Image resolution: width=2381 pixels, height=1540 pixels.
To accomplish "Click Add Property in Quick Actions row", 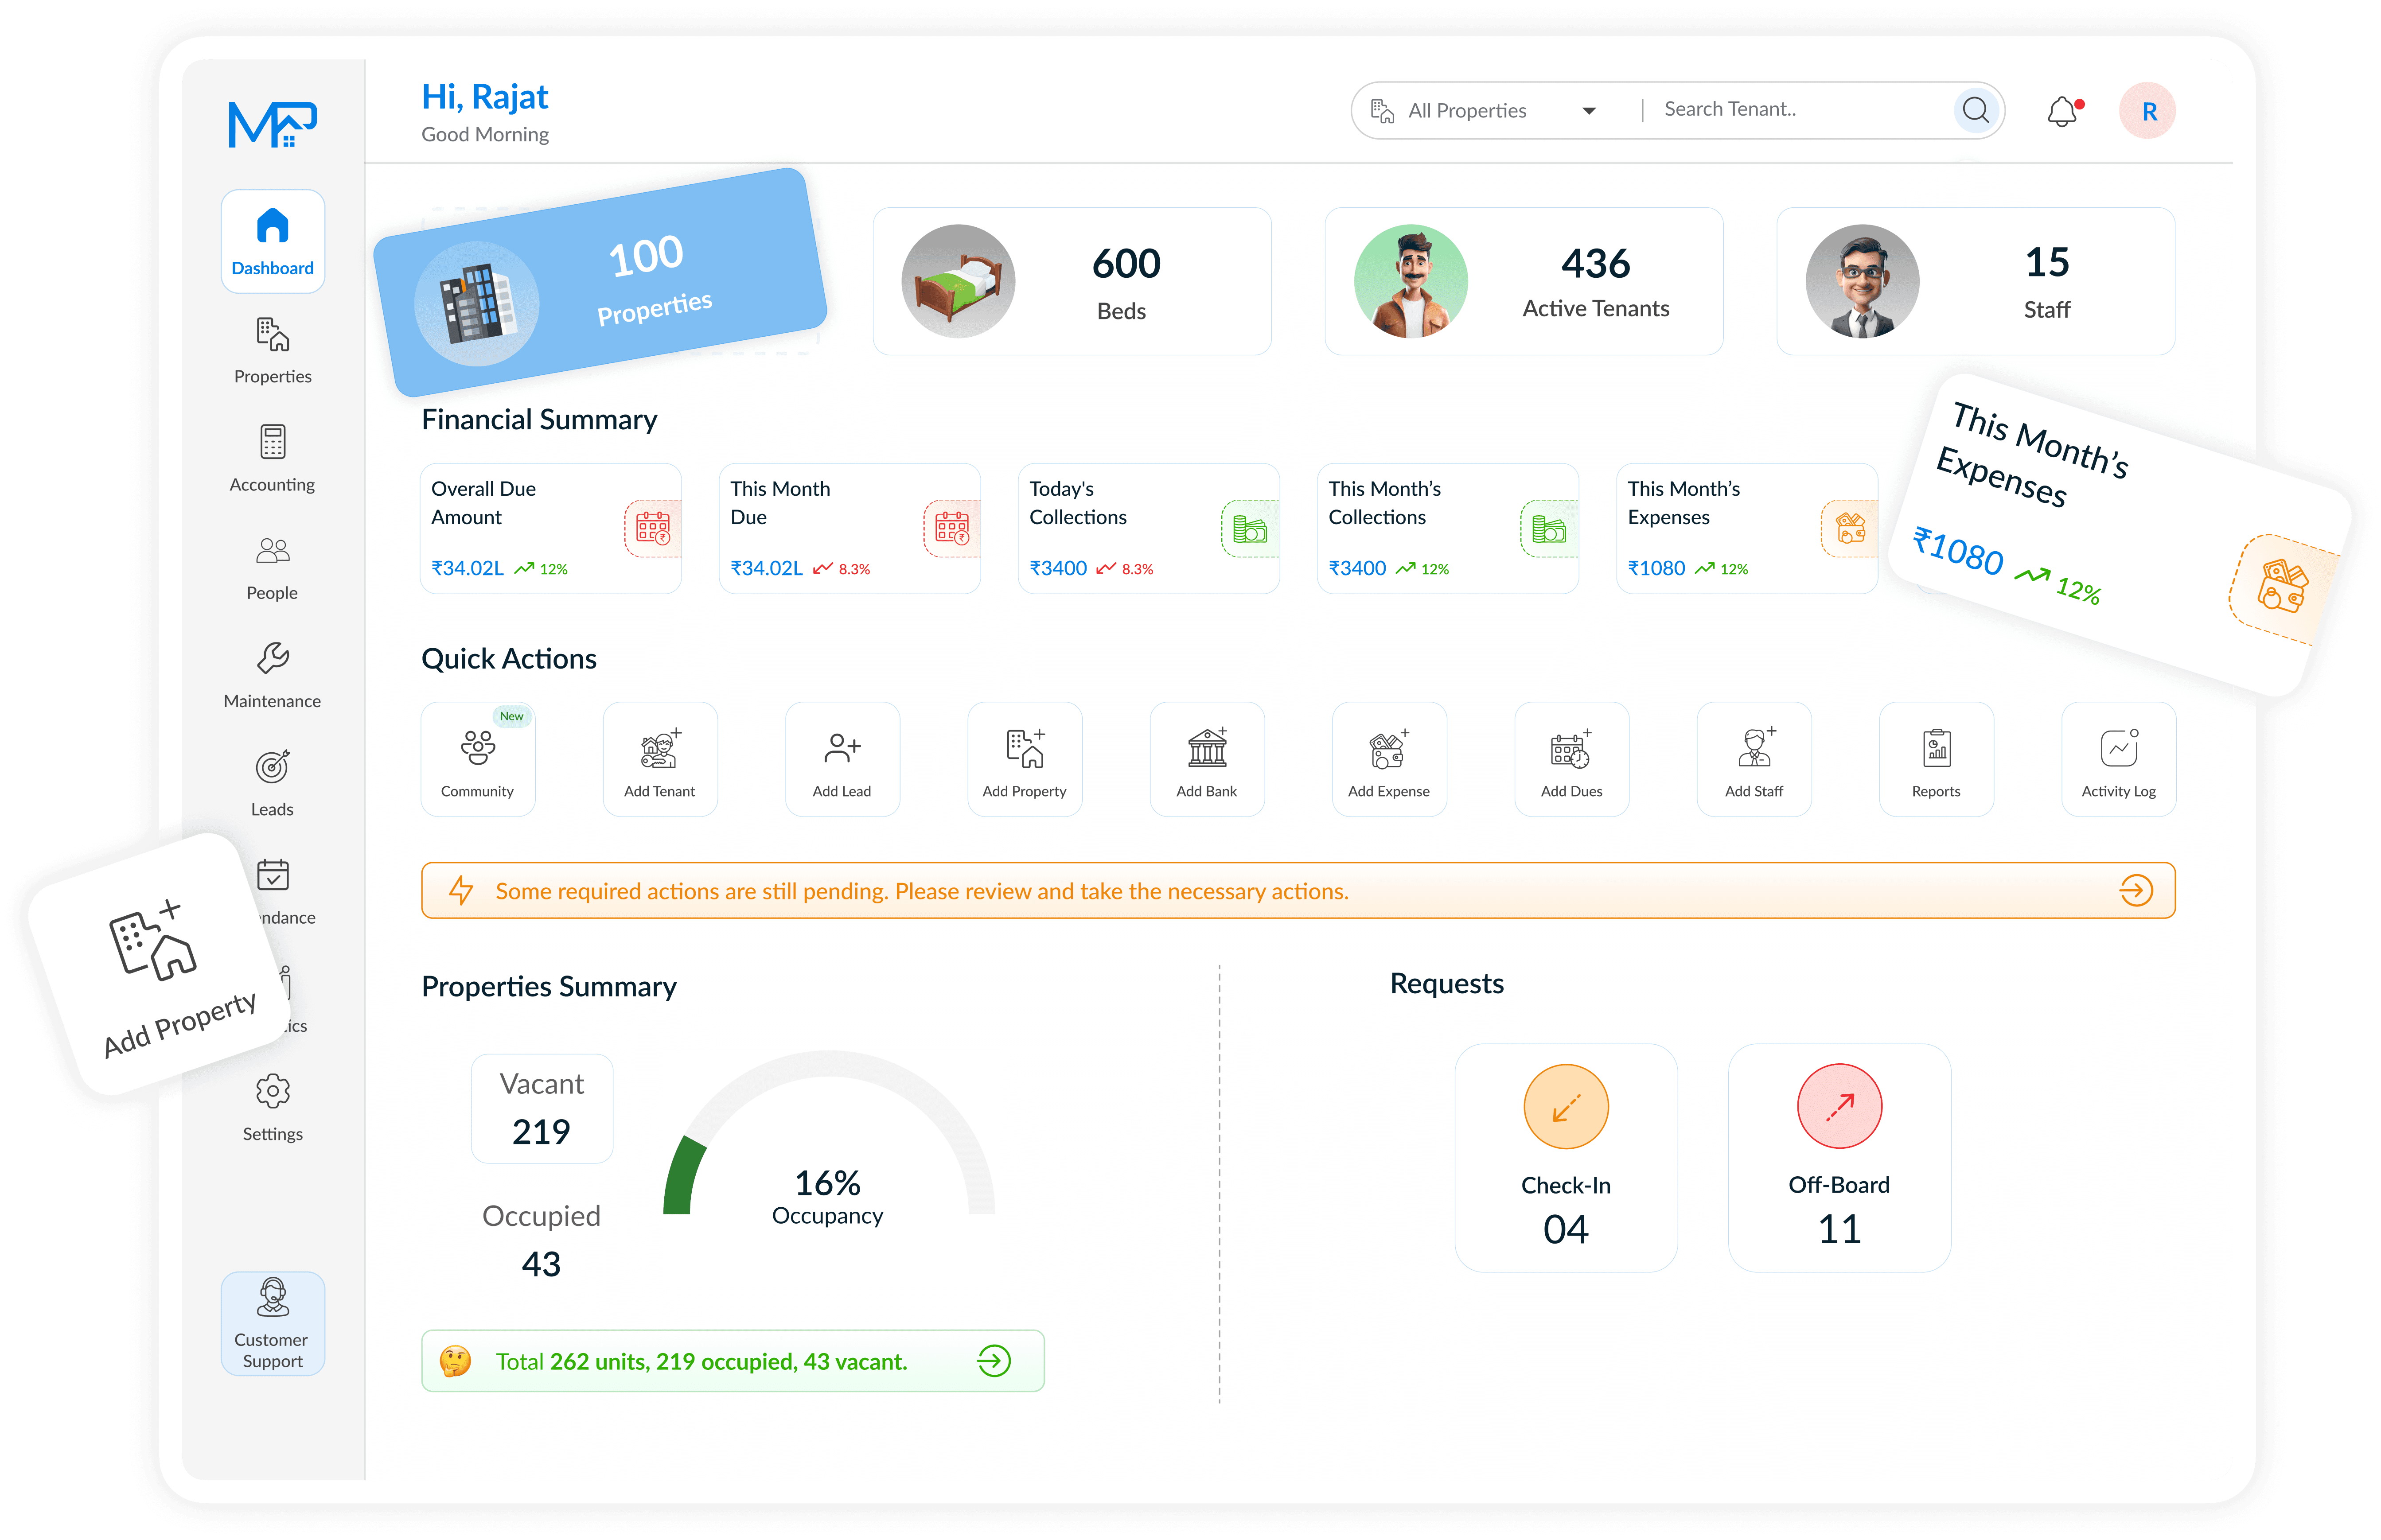I will point(1025,759).
